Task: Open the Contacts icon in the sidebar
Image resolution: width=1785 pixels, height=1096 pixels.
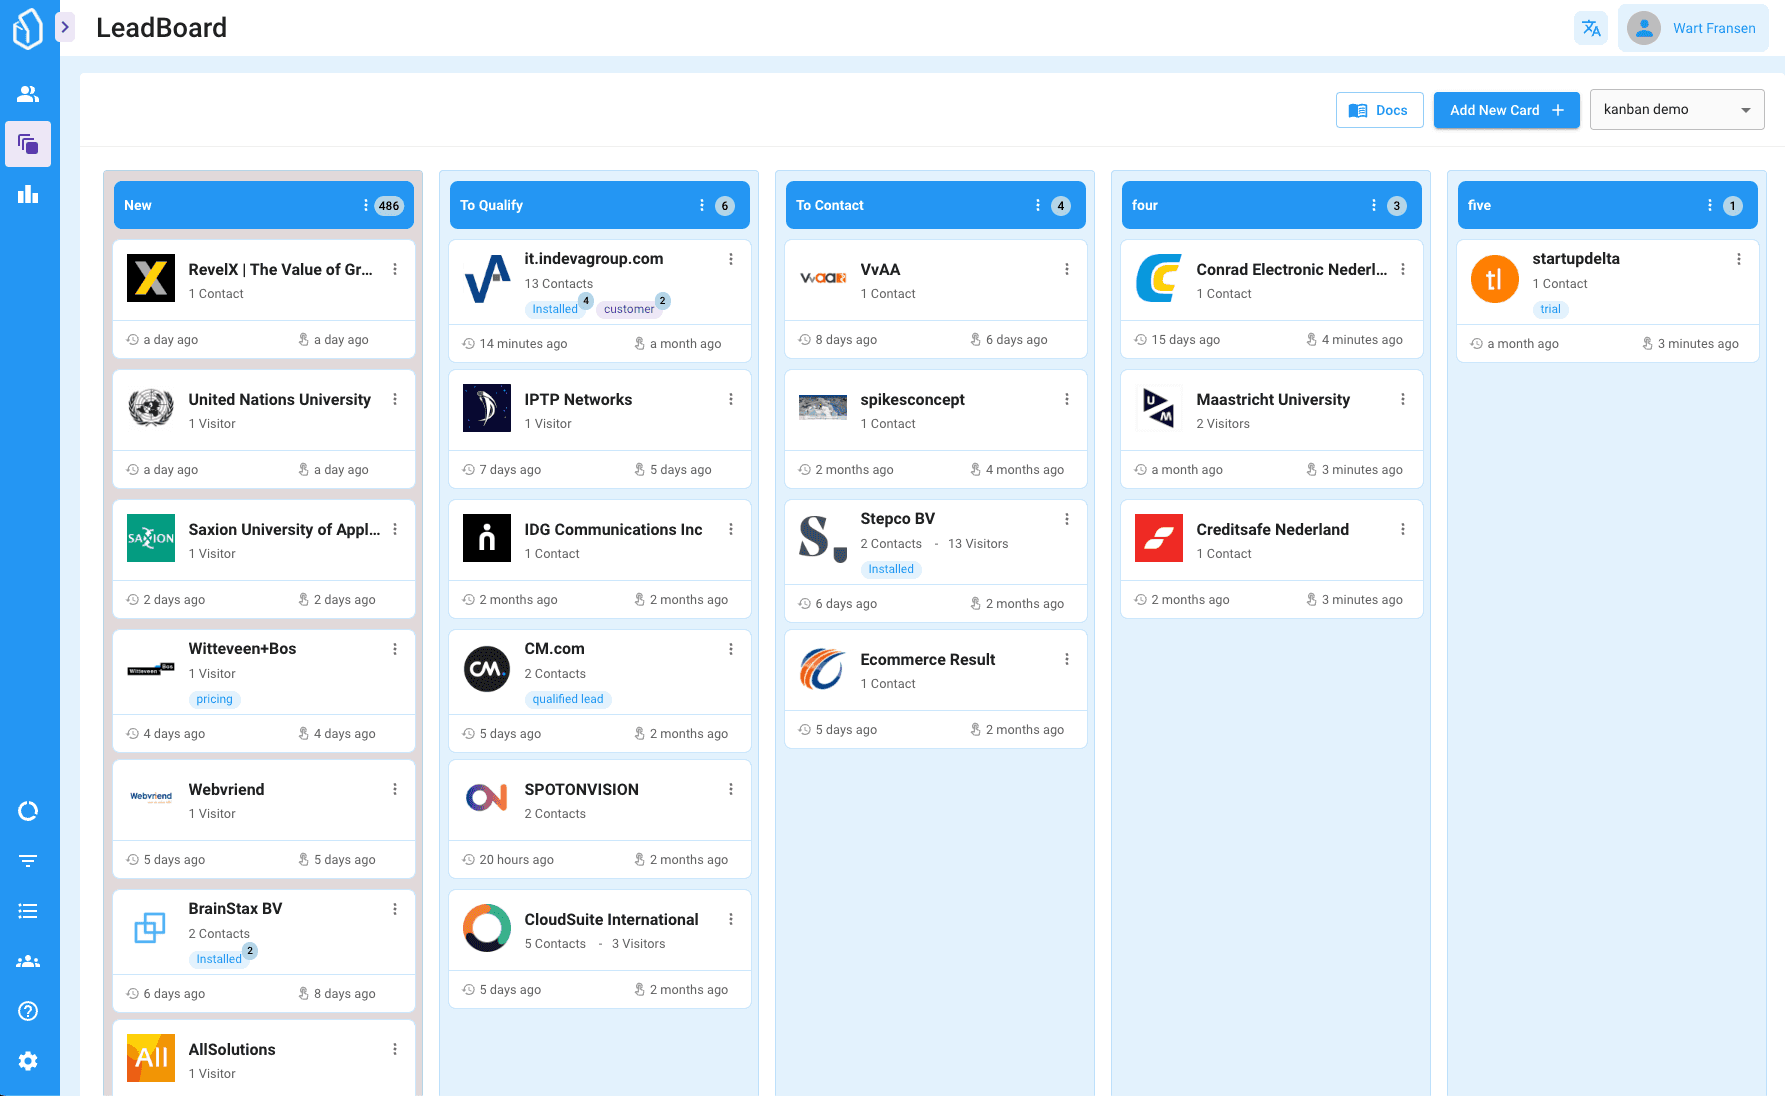Action: coord(28,93)
